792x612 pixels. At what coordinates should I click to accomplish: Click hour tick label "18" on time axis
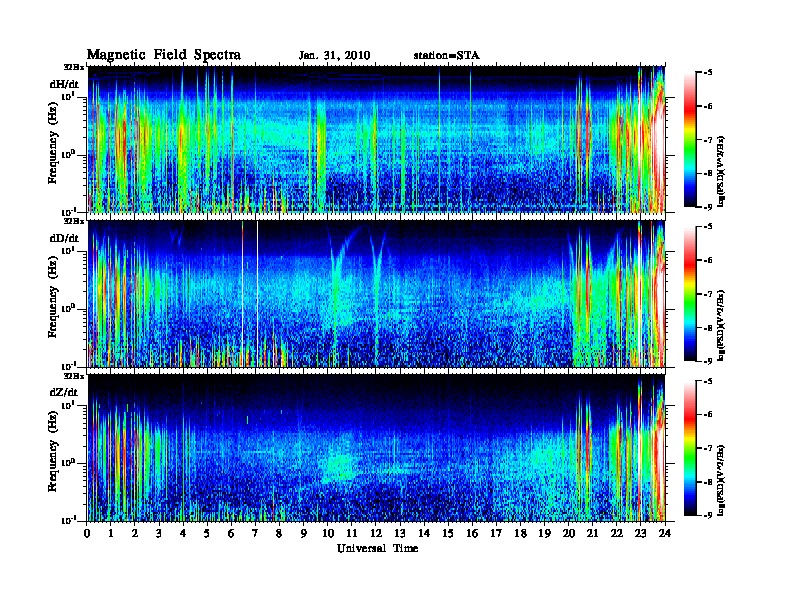[x=520, y=533]
